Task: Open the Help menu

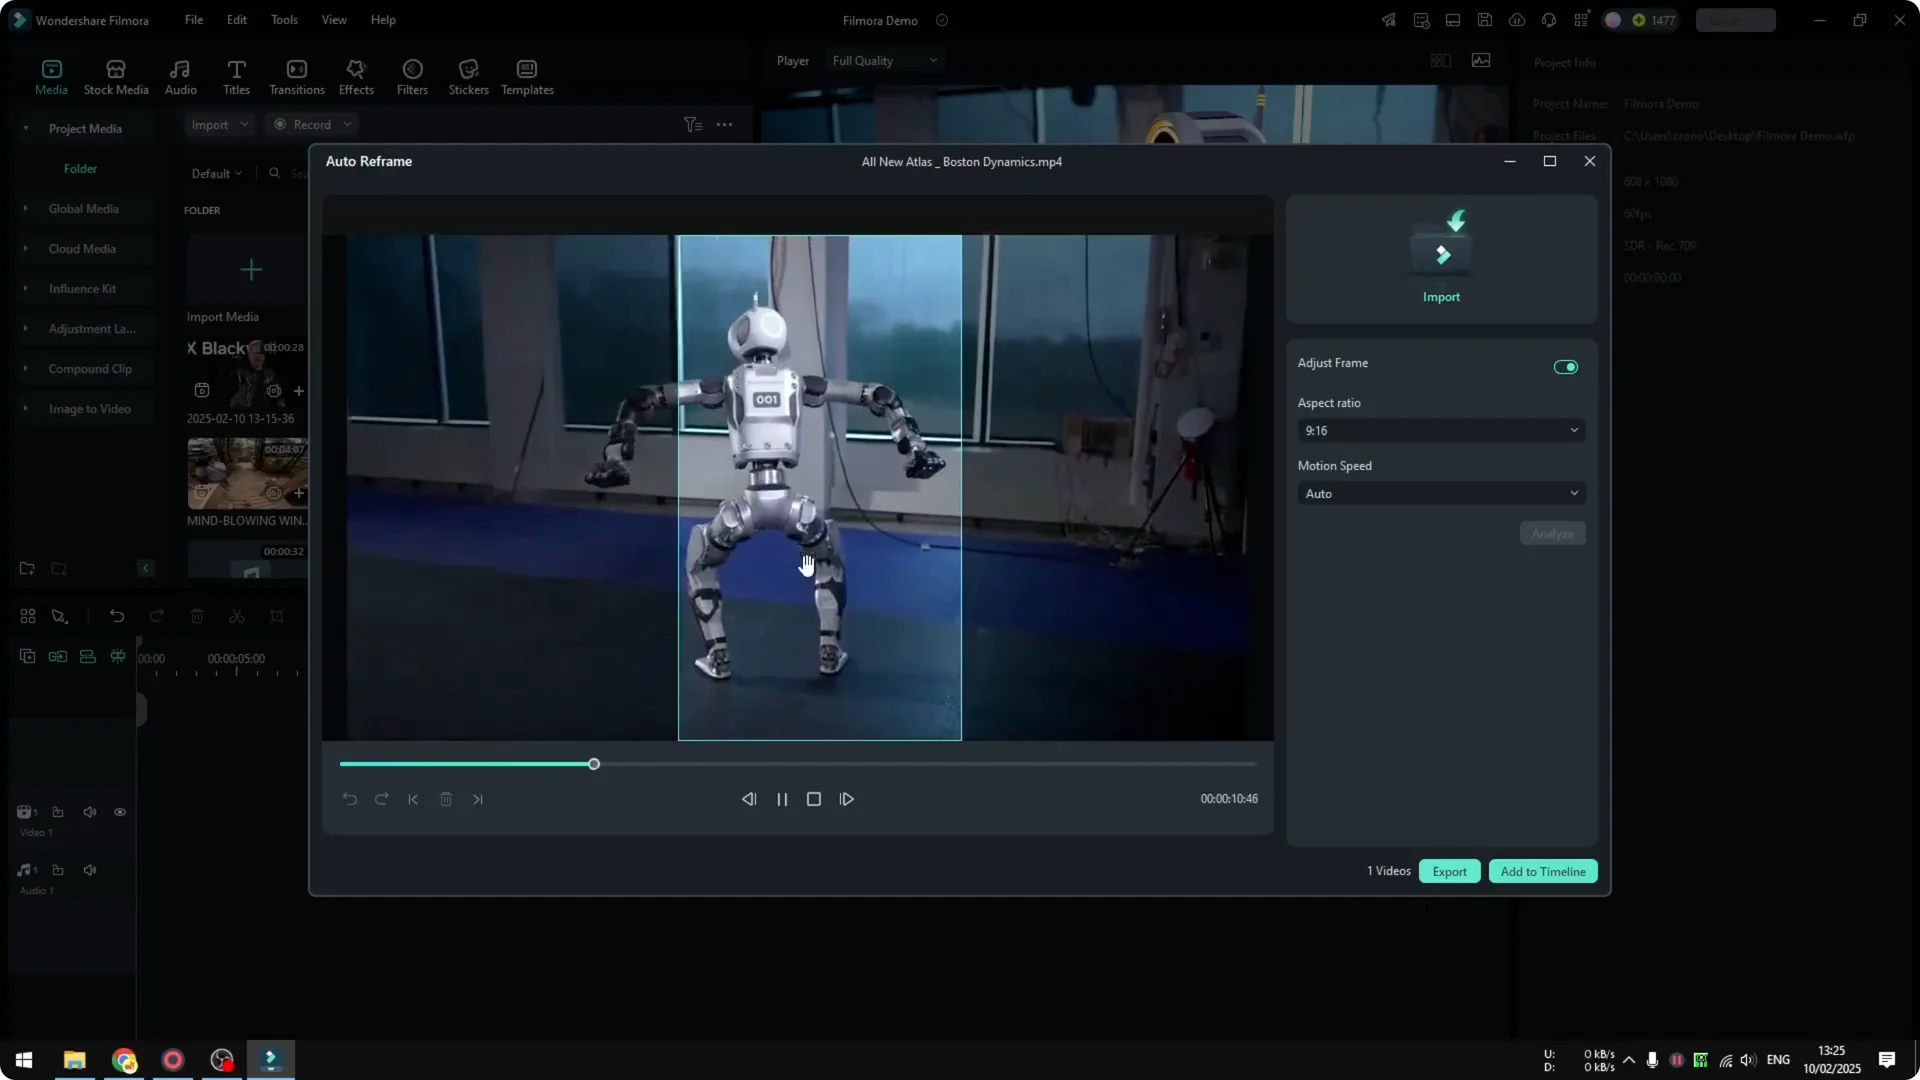Action: point(383,20)
